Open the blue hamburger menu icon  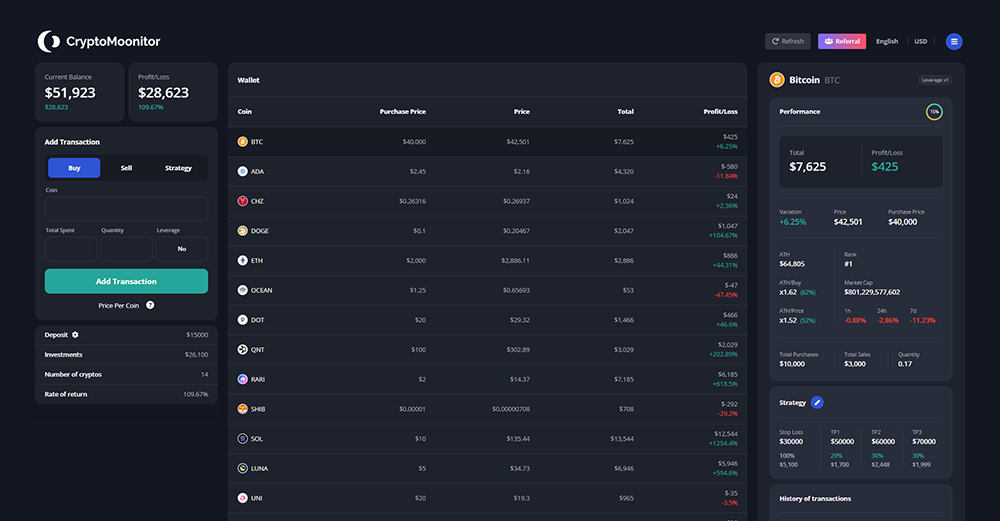954,41
